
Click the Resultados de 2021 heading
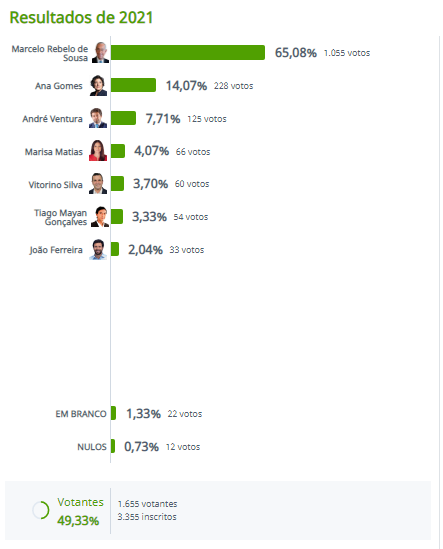click(x=81, y=18)
